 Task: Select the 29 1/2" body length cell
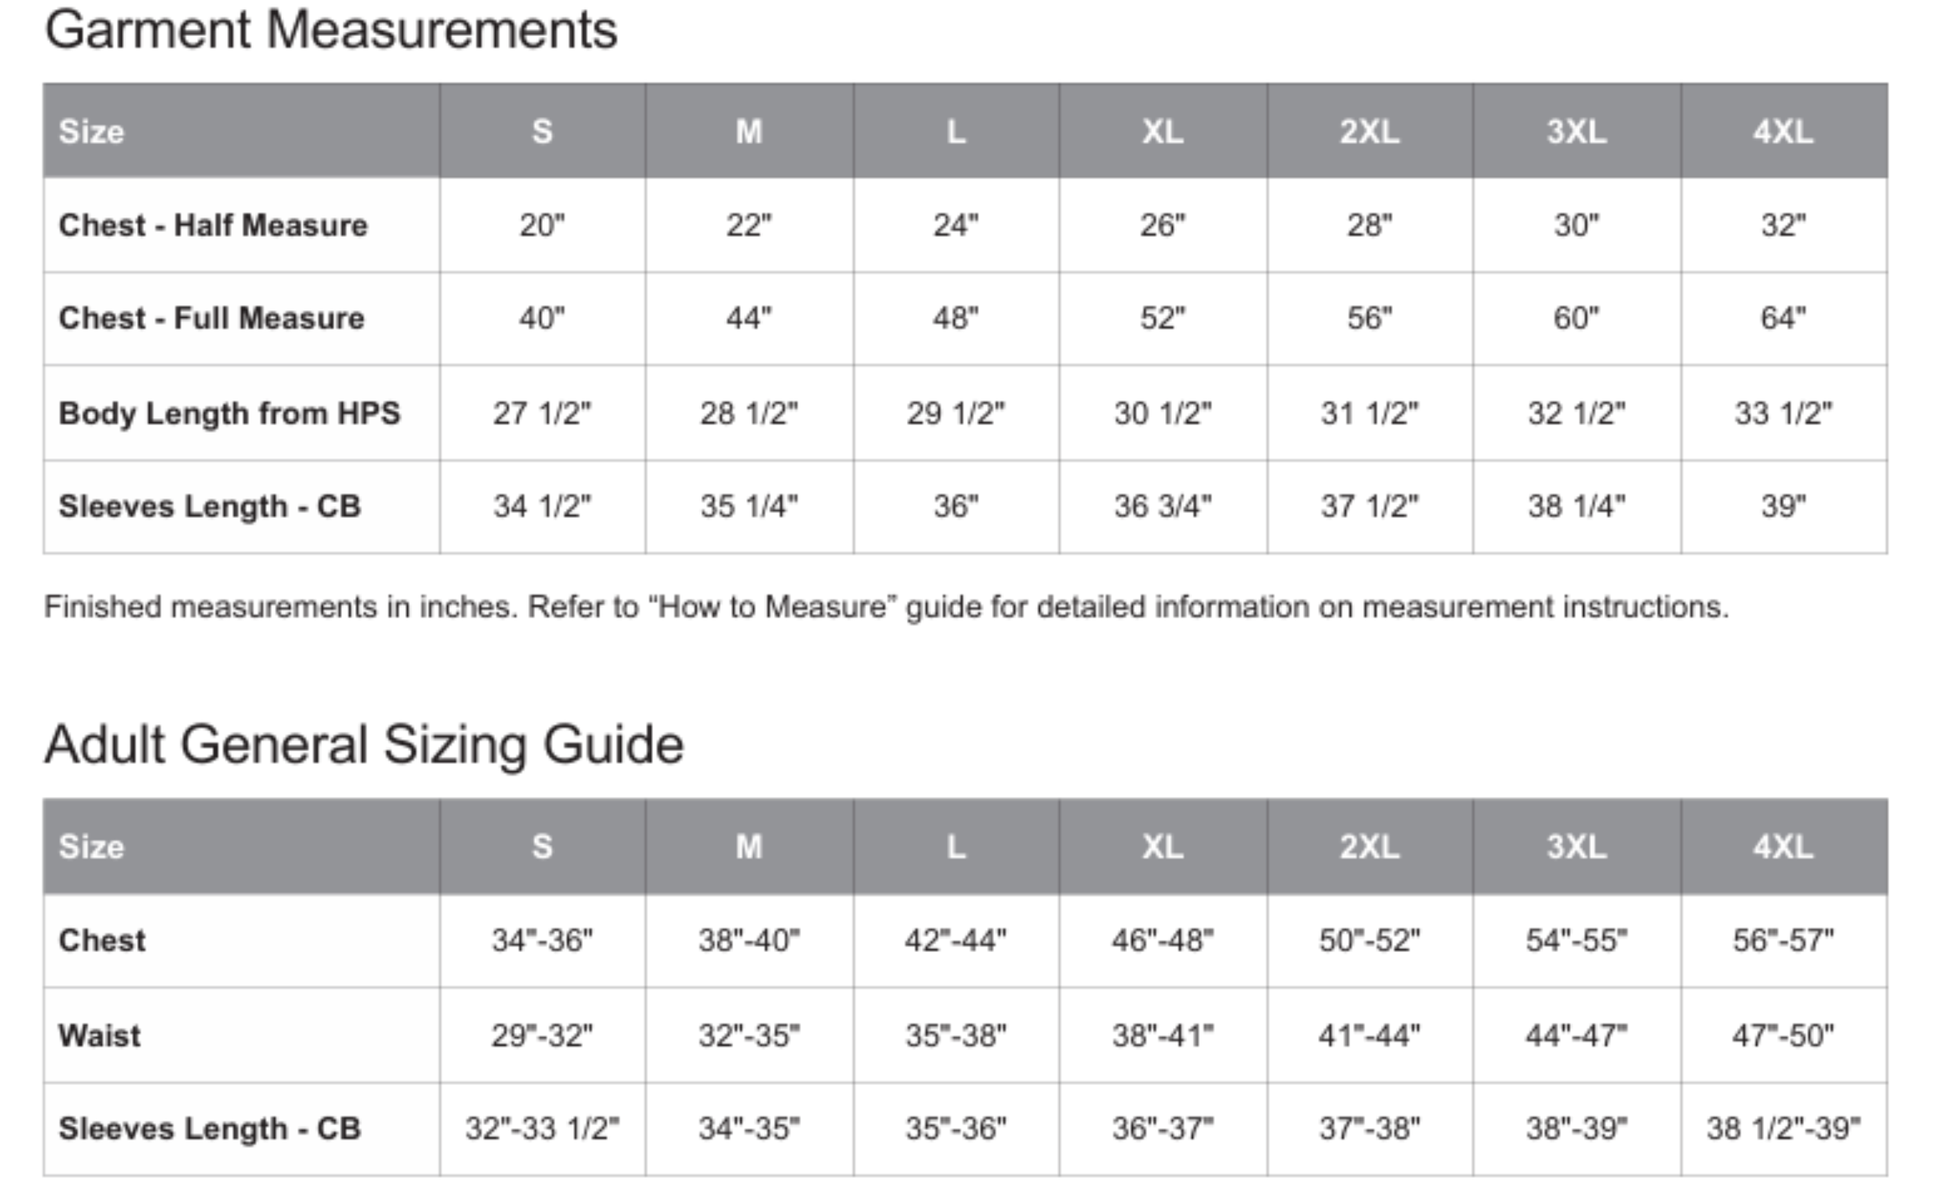click(955, 413)
